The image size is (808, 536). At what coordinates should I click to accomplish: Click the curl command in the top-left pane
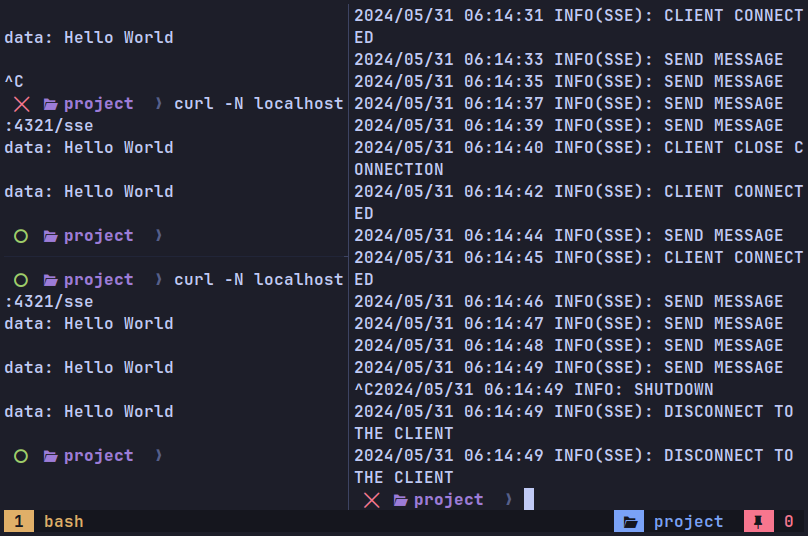click(258, 104)
